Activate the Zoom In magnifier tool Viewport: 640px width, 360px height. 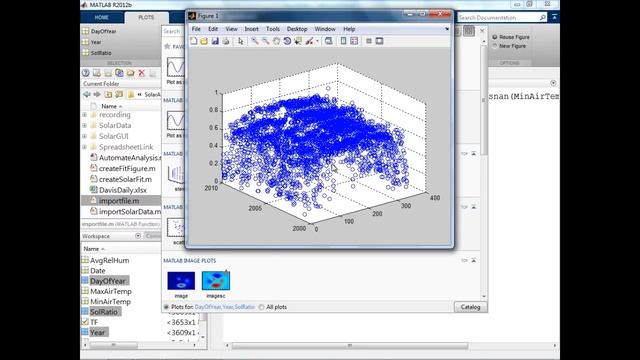(x=255, y=41)
